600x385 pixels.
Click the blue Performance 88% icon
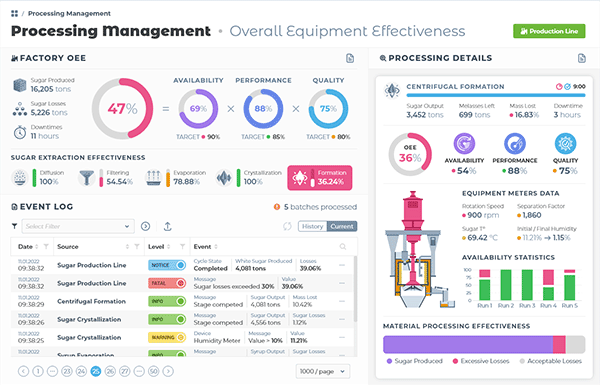click(515, 144)
